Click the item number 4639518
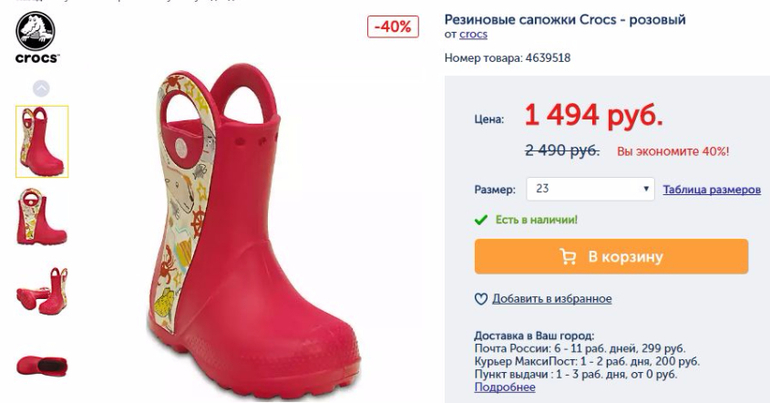770x403 pixels. (547, 58)
